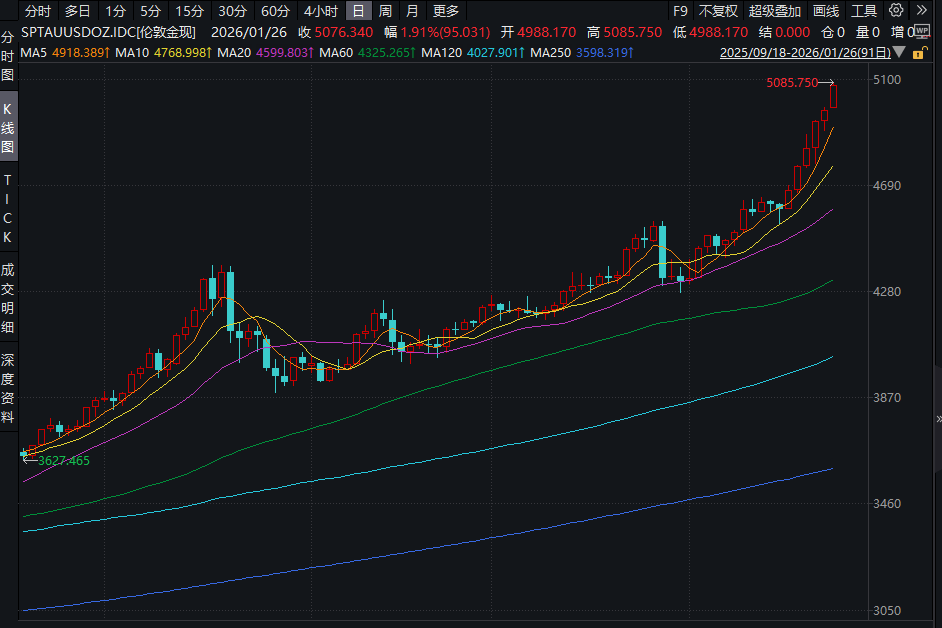Click the arrow beside the 3627.465 low label
Screen dimensions: 942x628
point(28,460)
